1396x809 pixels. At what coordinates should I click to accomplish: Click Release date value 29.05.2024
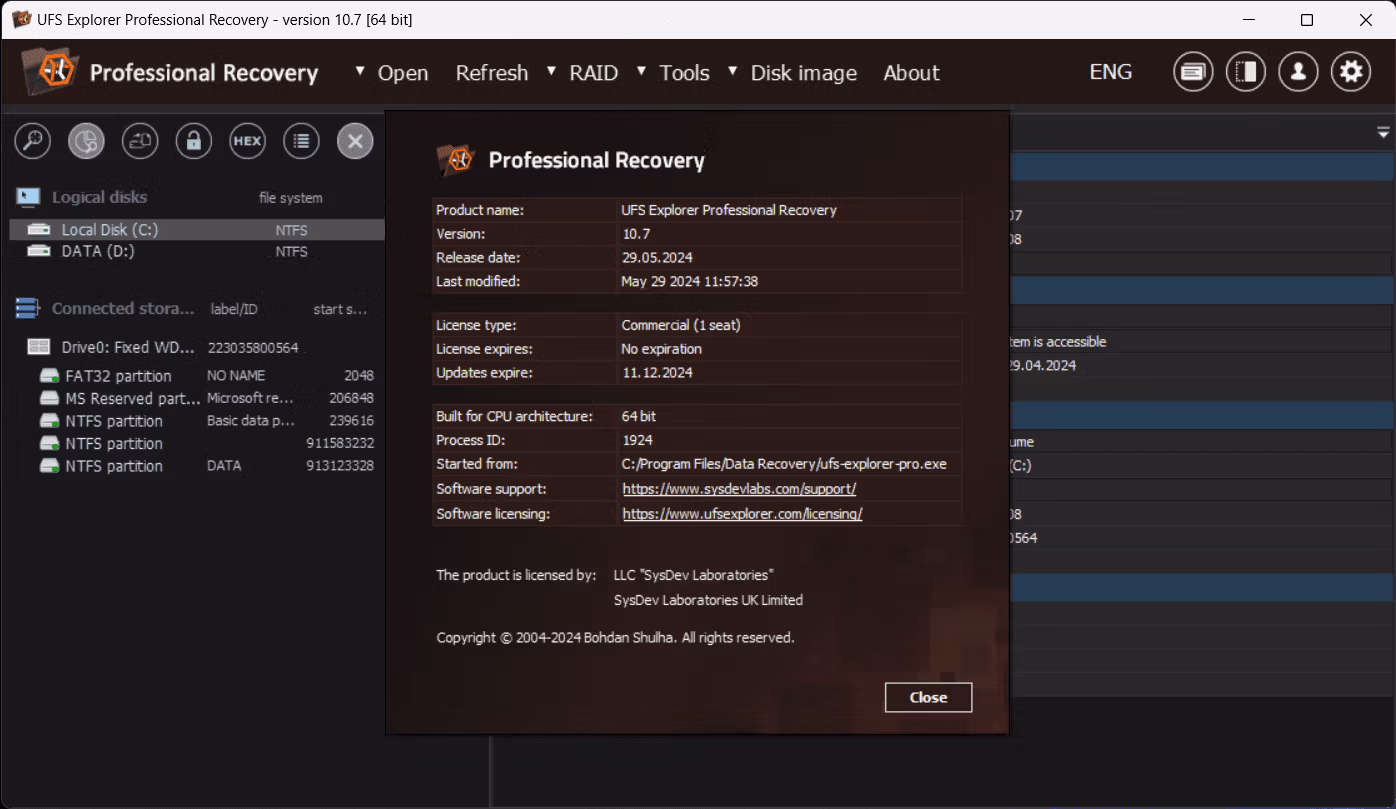[x=657, y=258]
